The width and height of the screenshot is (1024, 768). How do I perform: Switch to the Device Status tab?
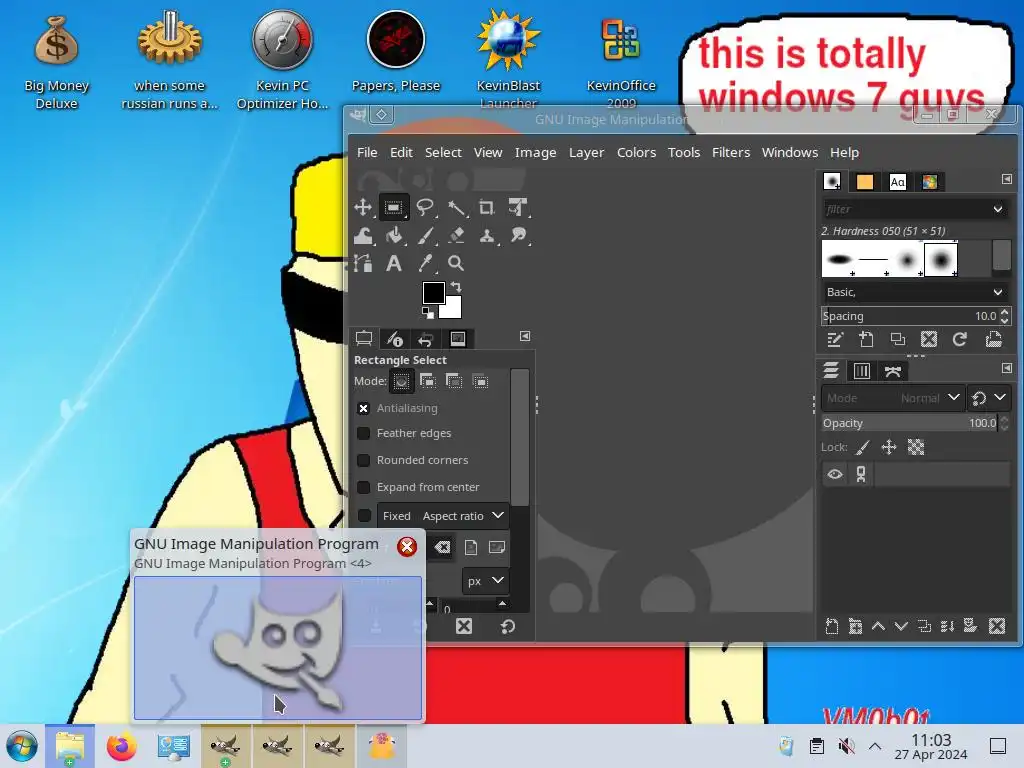coord(394,338)
